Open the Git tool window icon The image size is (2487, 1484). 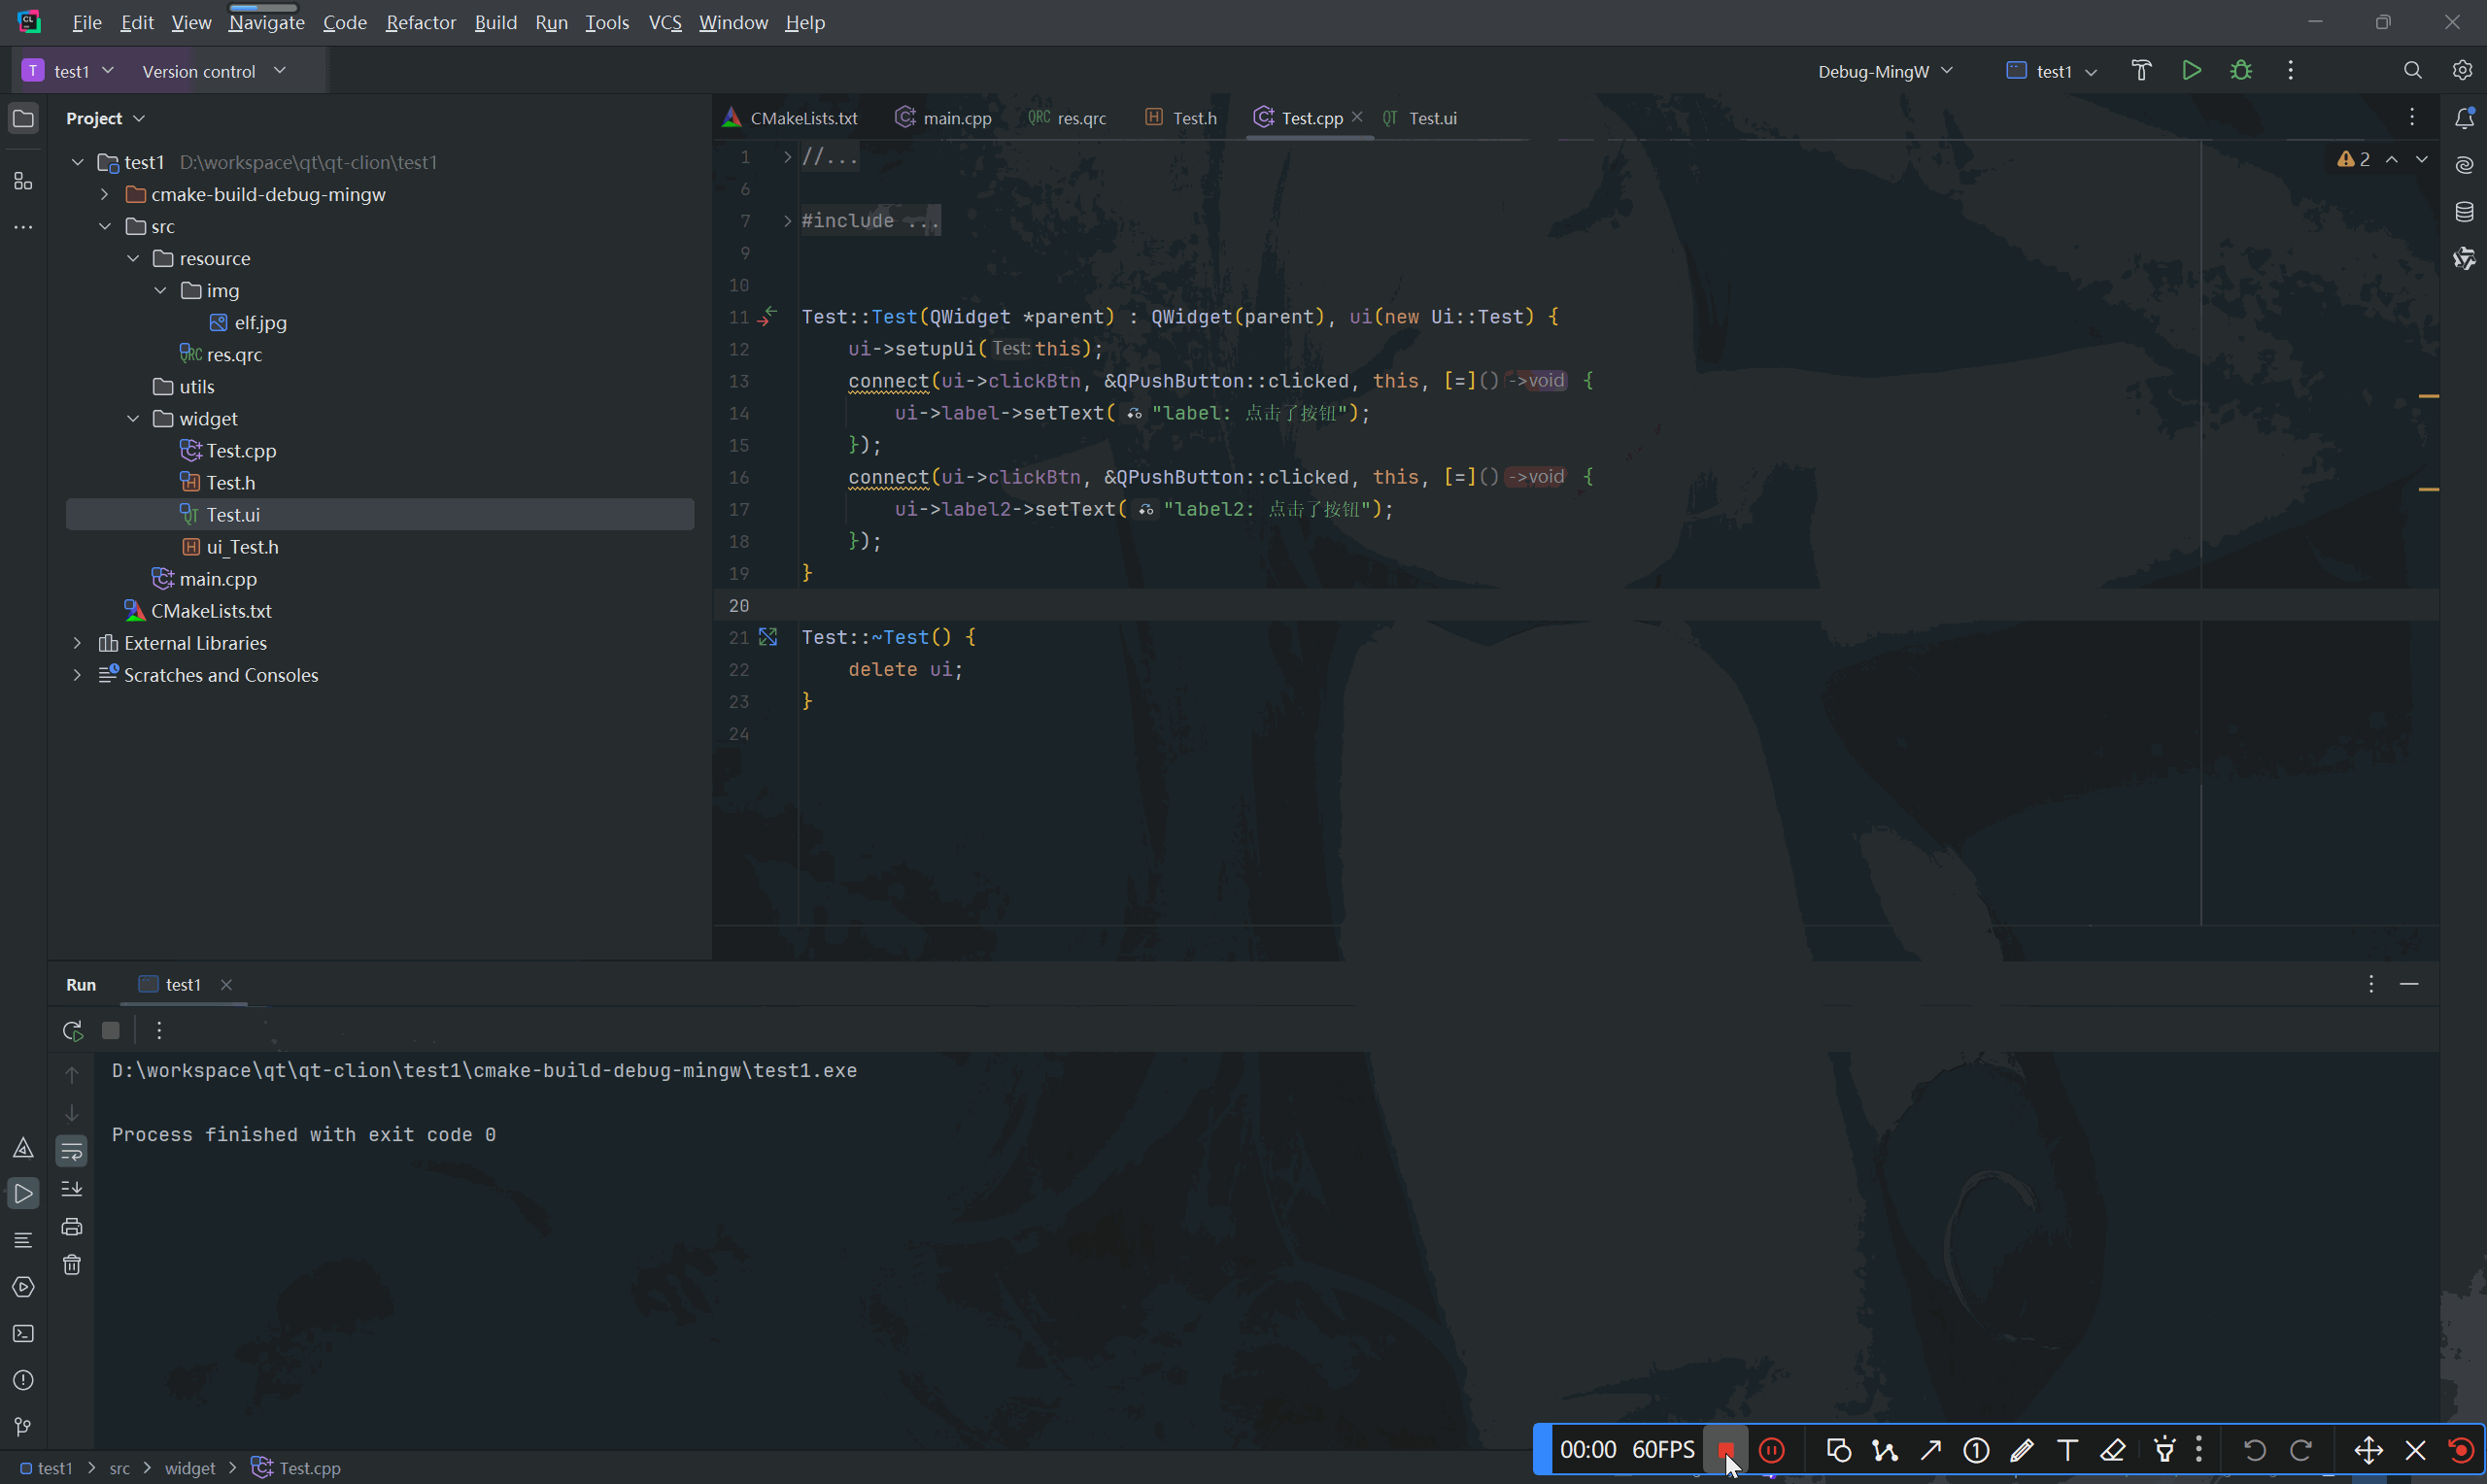[23, 1427]
